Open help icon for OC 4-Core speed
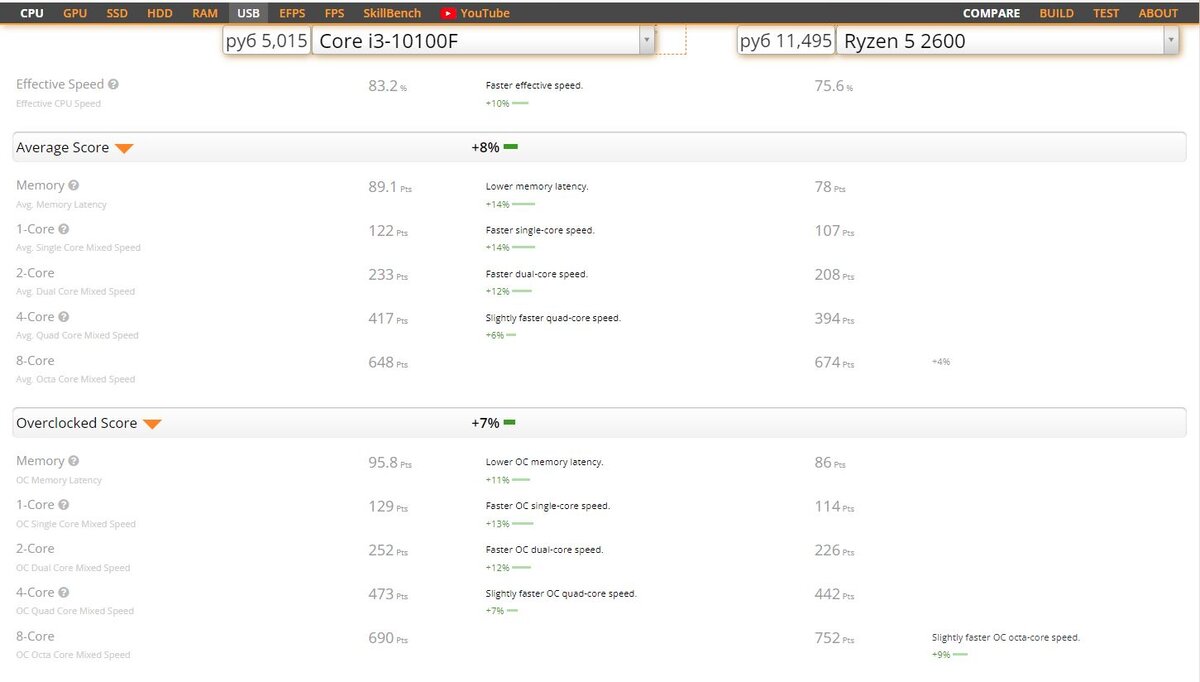 (x=64, y=593)
